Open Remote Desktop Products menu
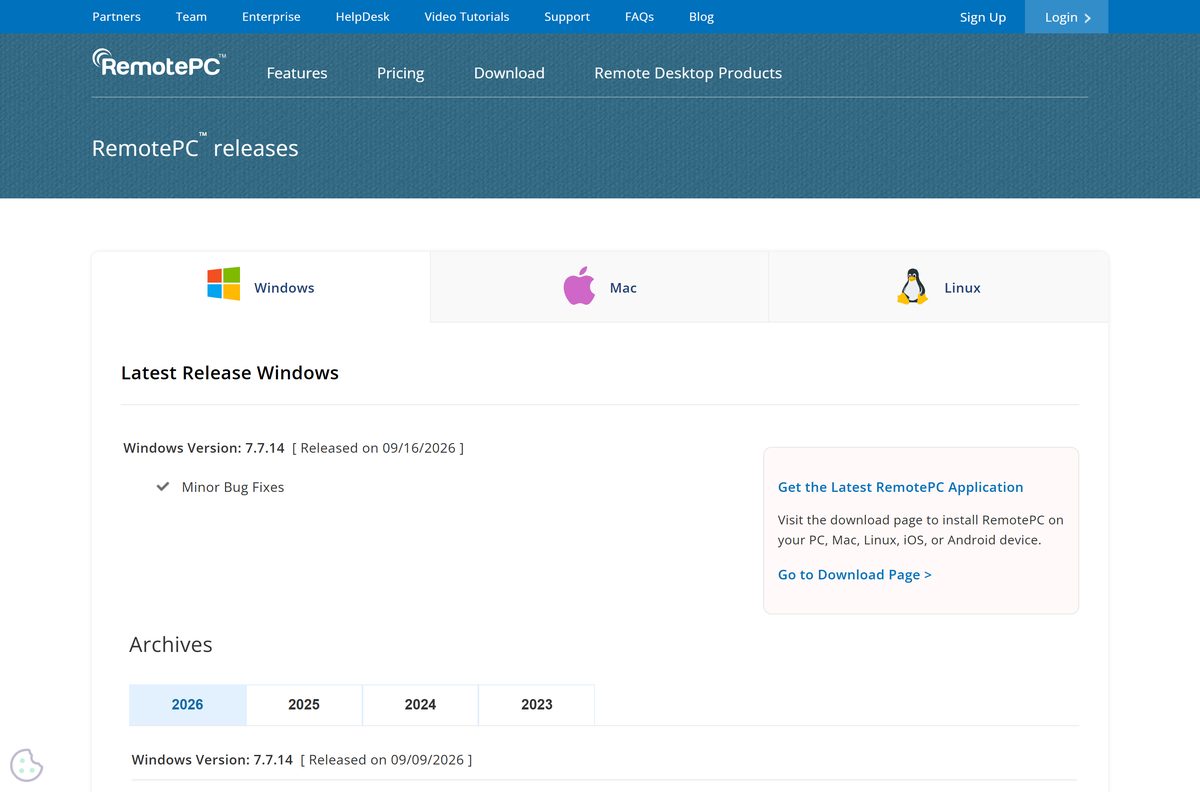The height and width of the screenshot is (792, 1200). (688, 73)
